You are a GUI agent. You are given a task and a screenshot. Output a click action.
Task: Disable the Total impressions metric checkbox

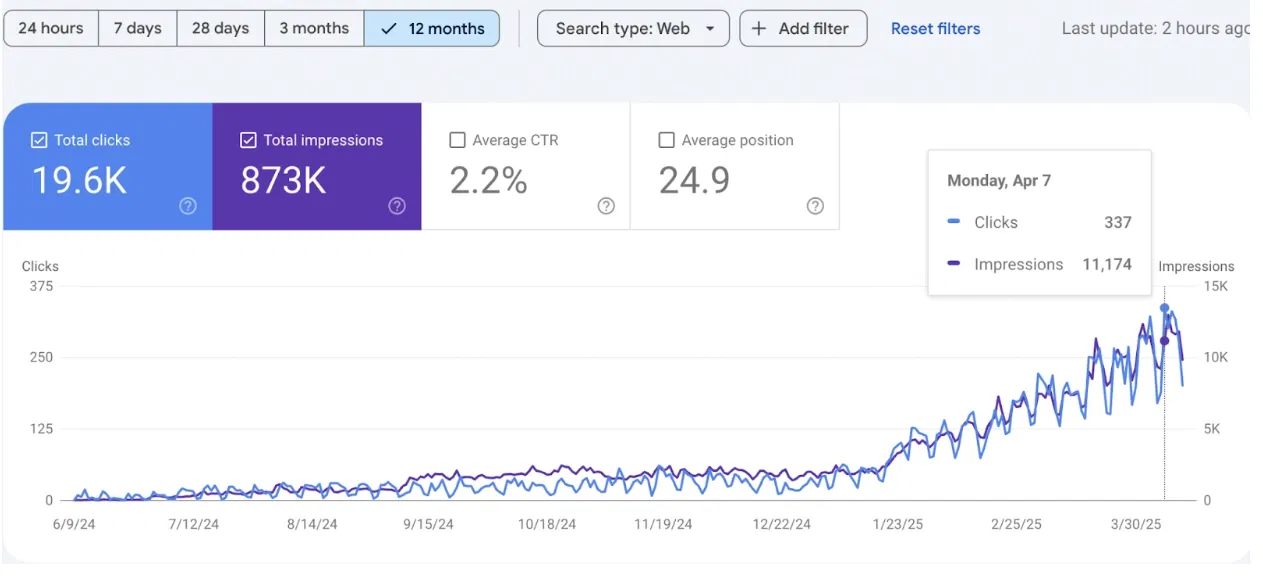pyautogui.click(x=248, y=140)
